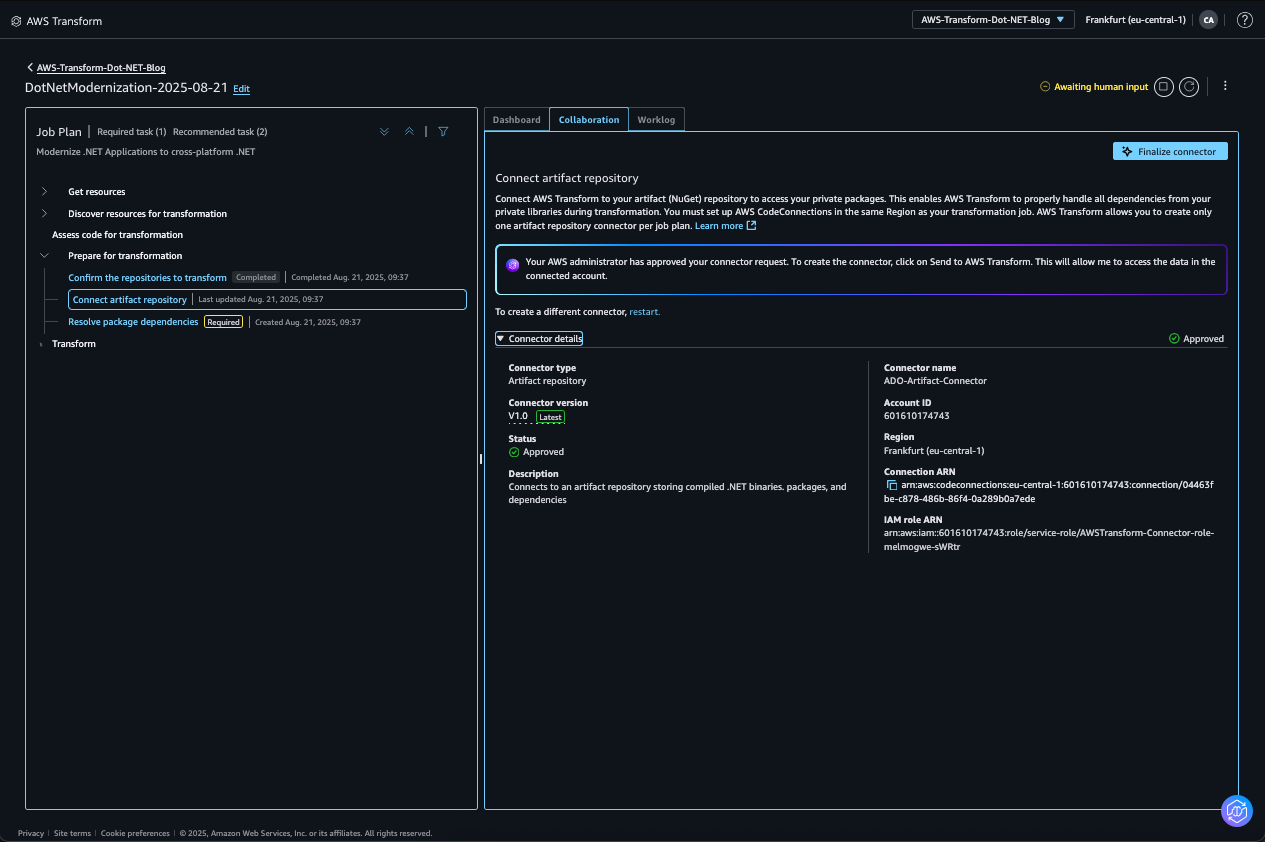Click restart to create a different connector
This screenshot has height=842, width=1265.
pos(644,311)
